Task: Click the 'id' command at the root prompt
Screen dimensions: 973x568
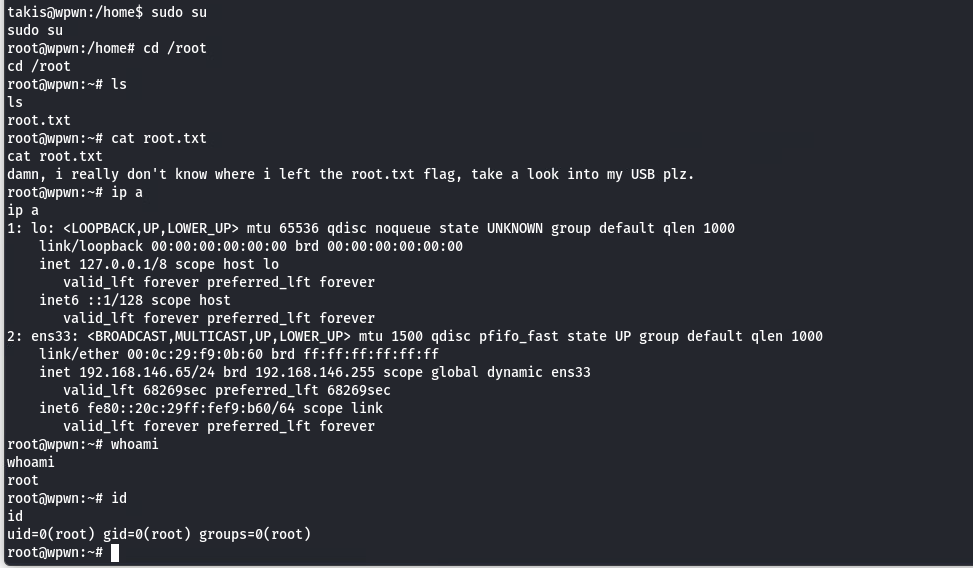Action: click(119, 498)
